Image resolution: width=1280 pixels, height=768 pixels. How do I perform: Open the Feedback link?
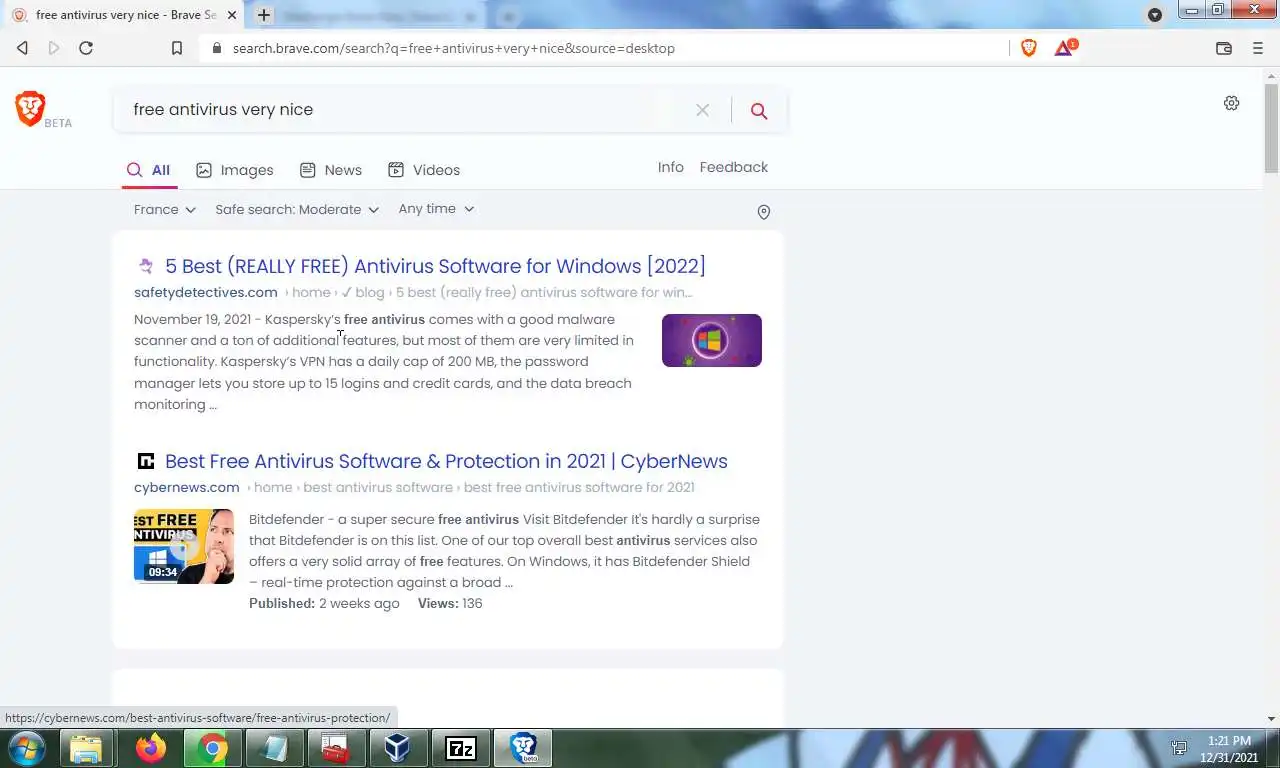click(x=734, y=167)
